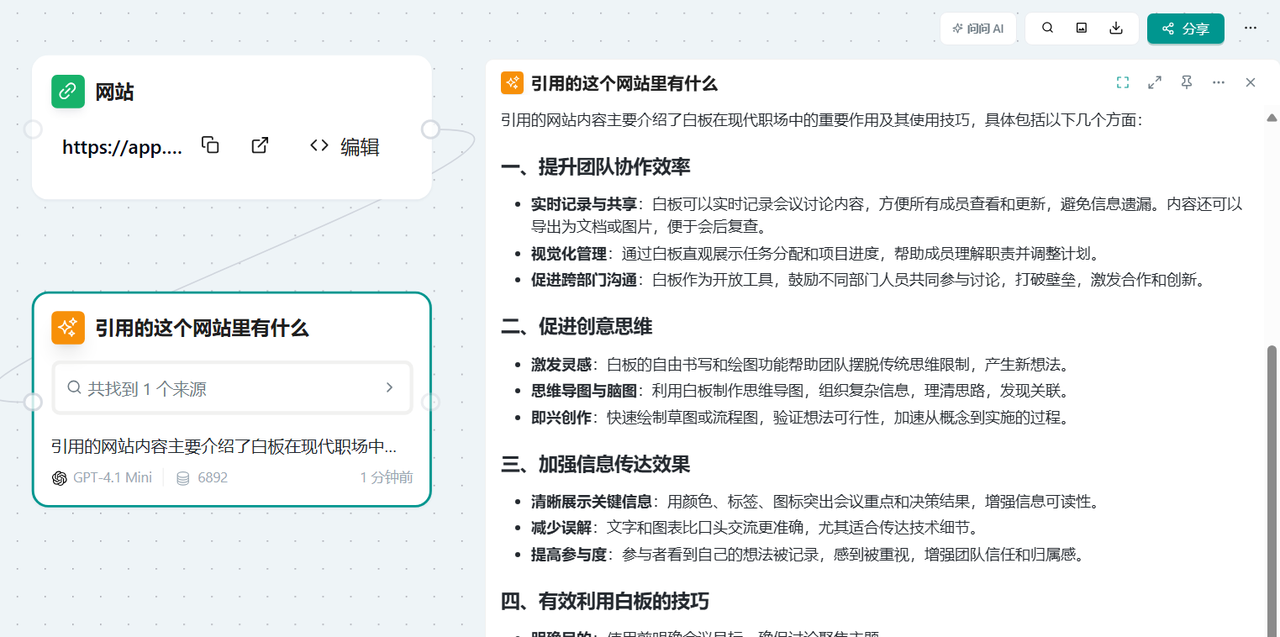Click the teal 分享 share button
The width and height of the screenshot is (1280, 637).
click(x=1185, y=28)
